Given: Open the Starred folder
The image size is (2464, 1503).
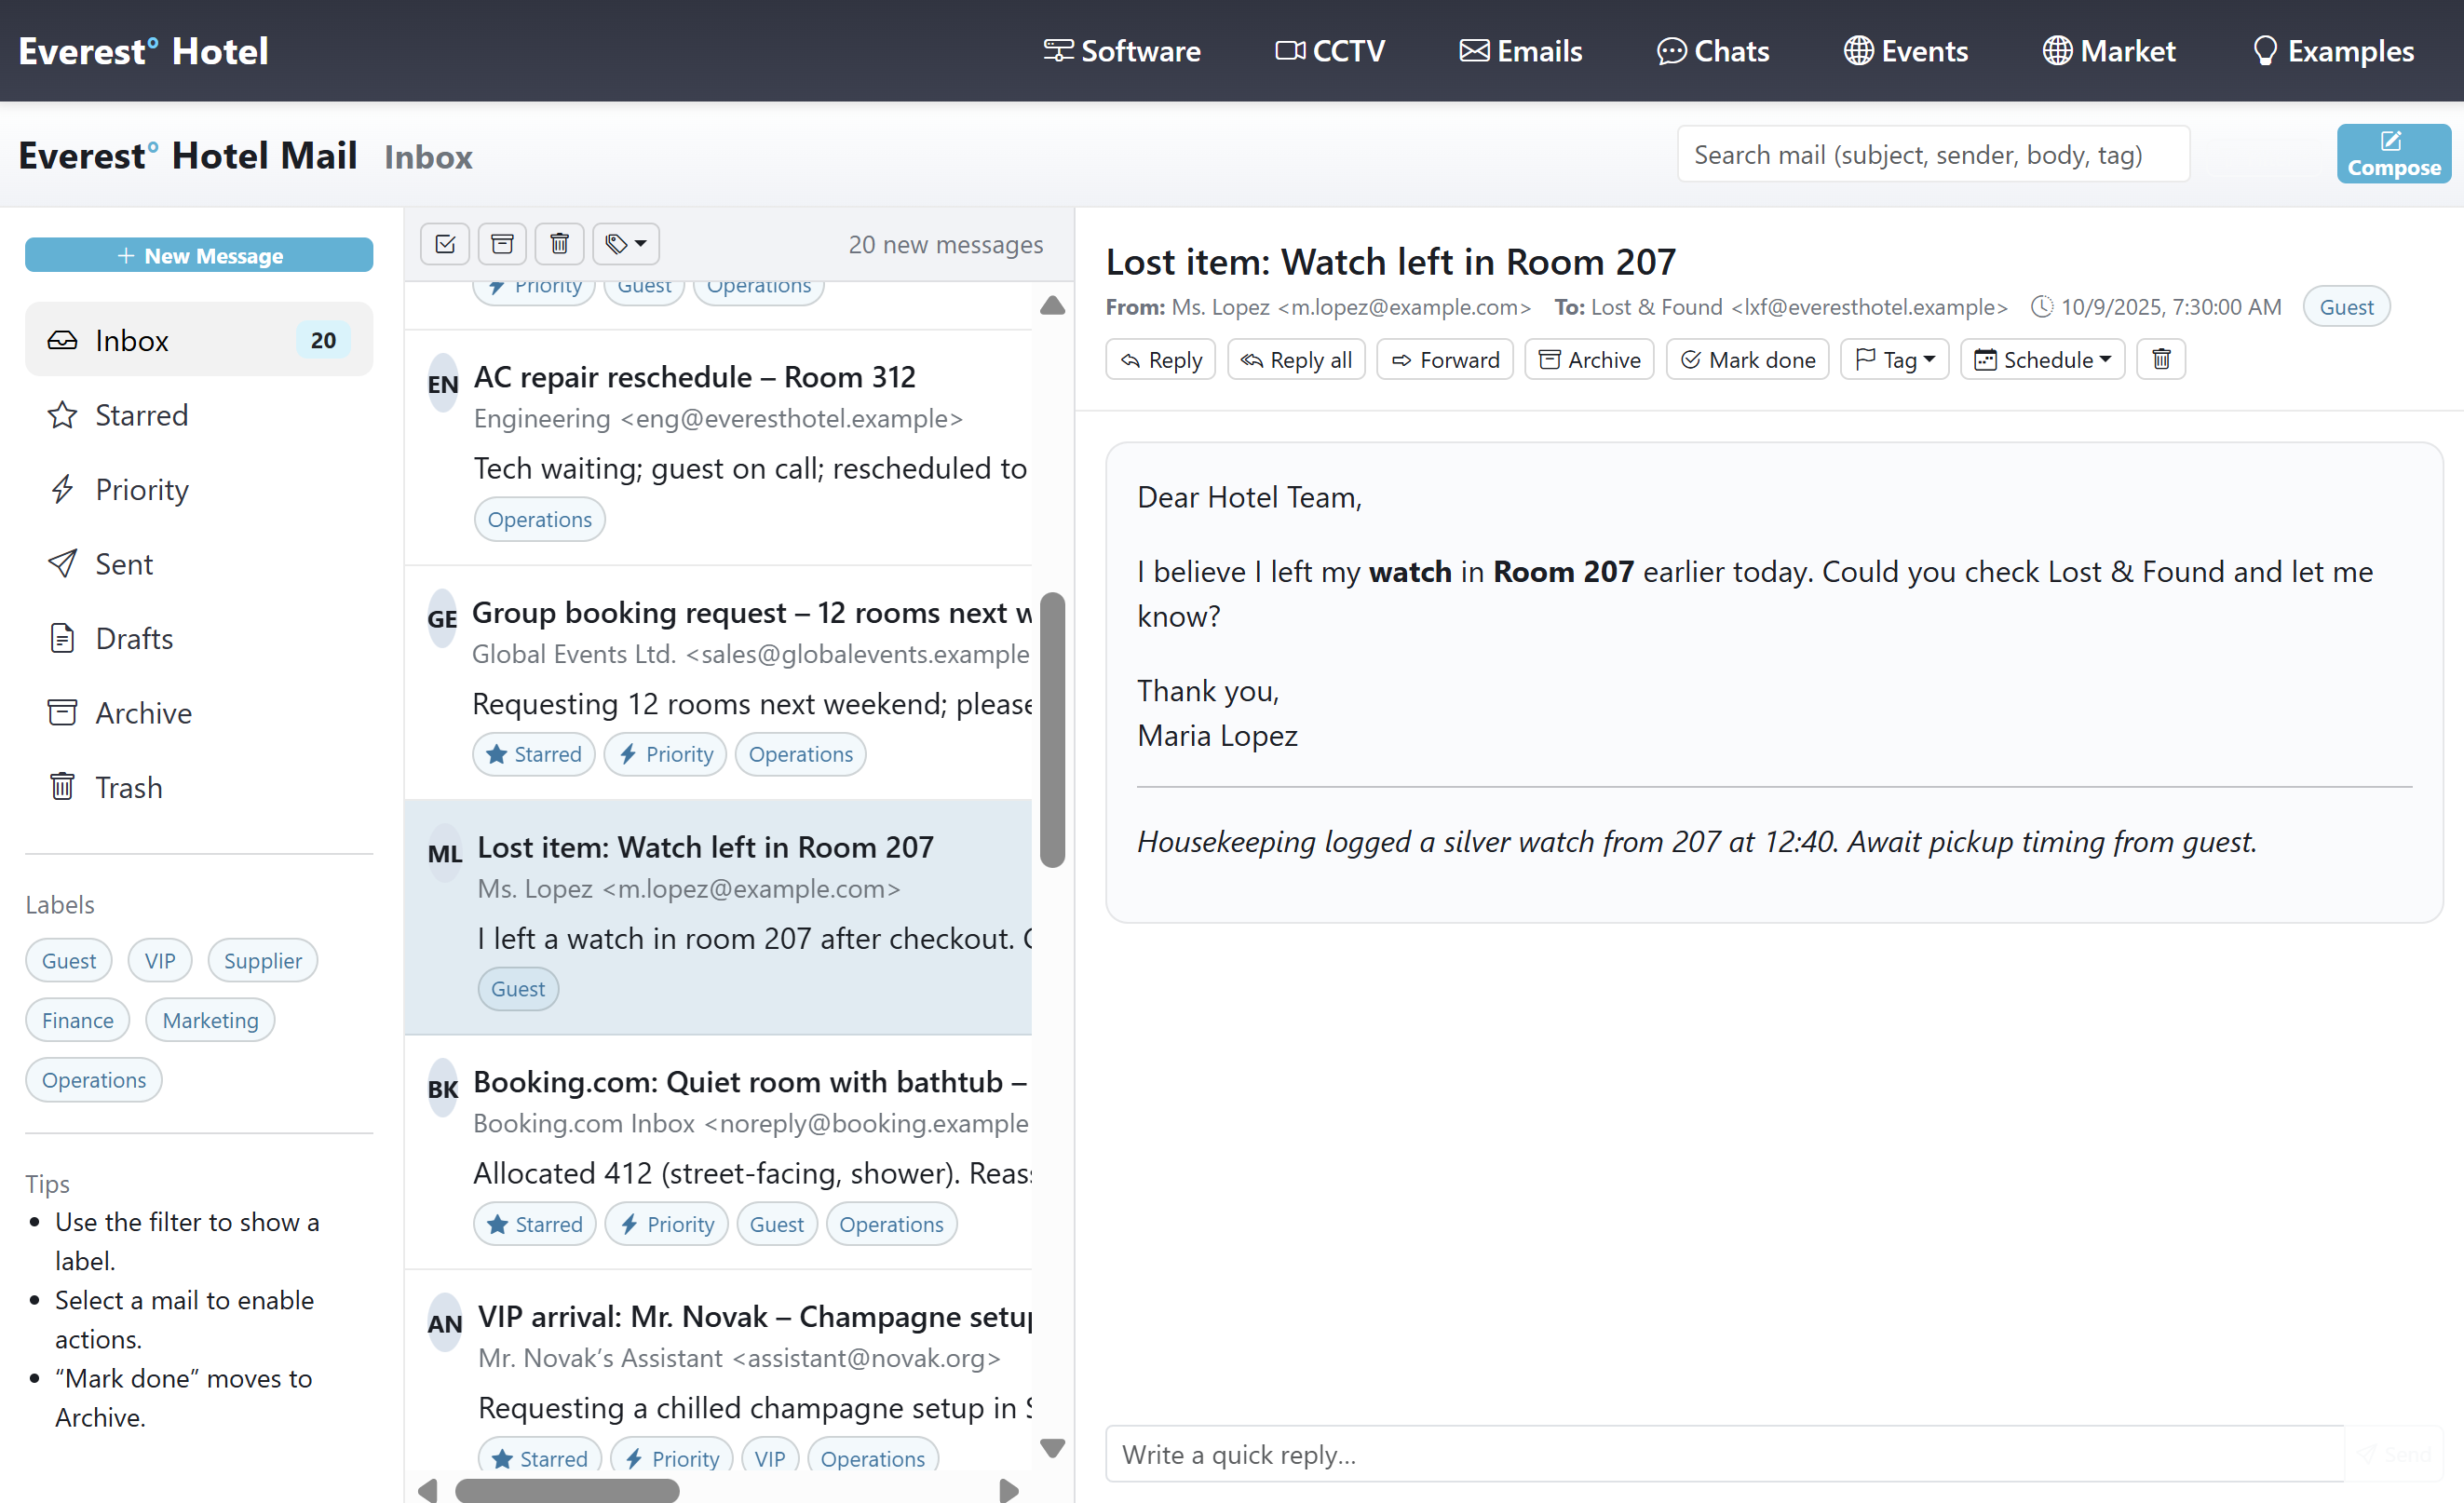Looking at the screenshot, I should click(141, 415).
